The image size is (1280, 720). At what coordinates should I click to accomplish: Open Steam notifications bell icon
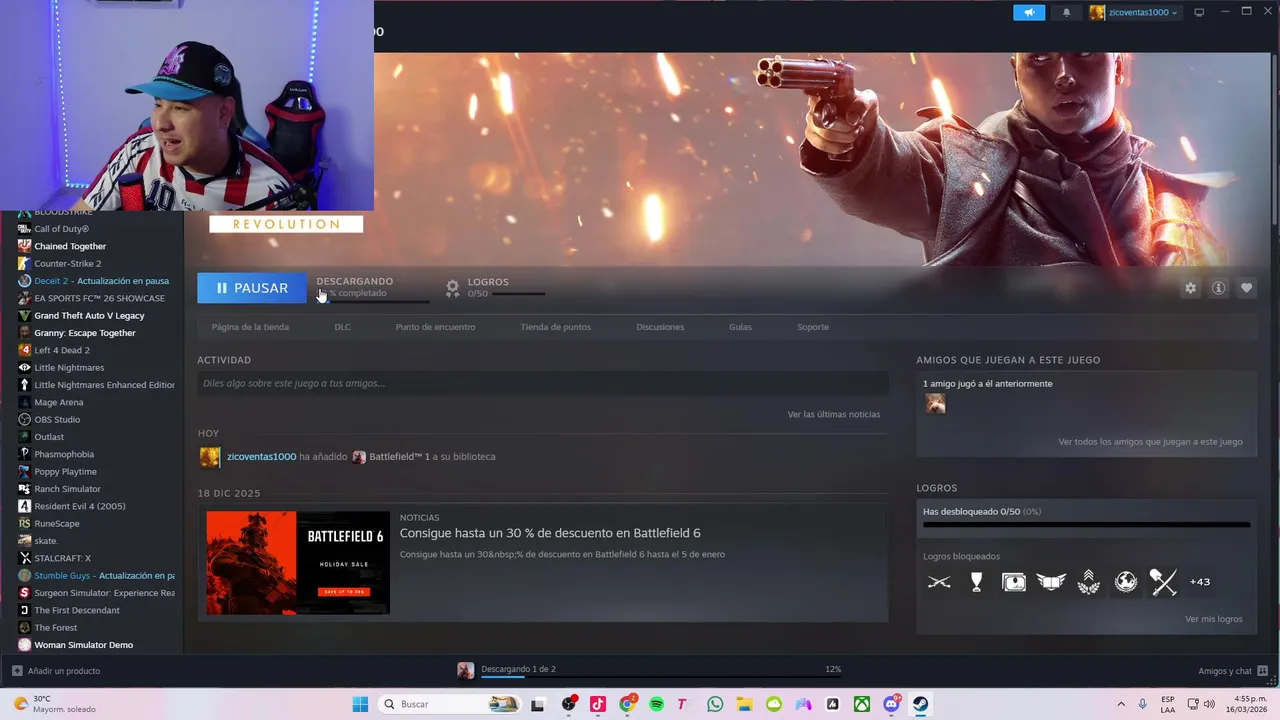(1066, 12)
